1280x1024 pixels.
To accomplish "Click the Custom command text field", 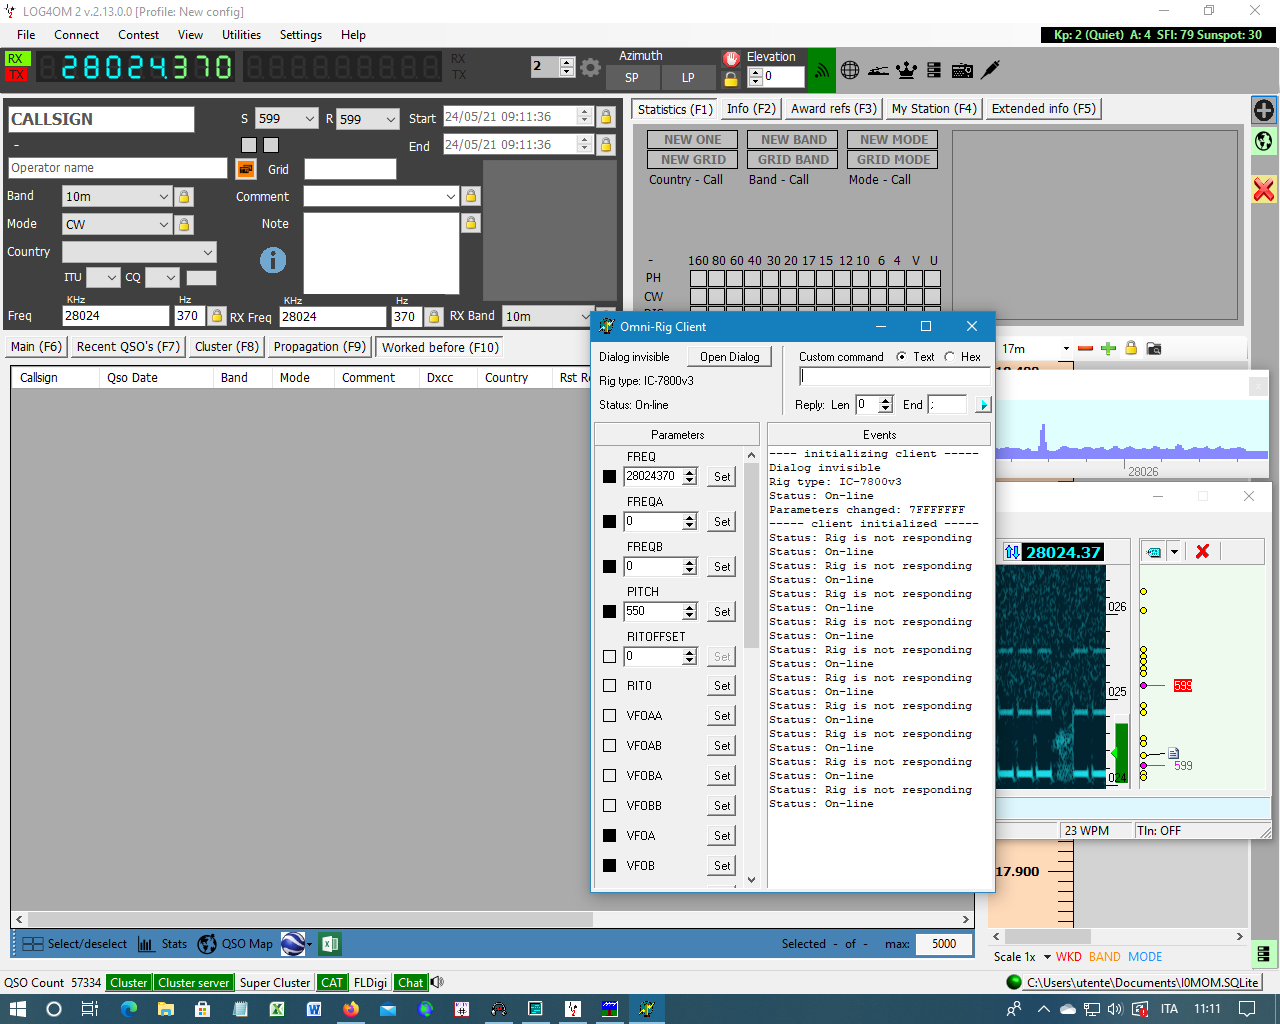I will (x=895, y=377).
